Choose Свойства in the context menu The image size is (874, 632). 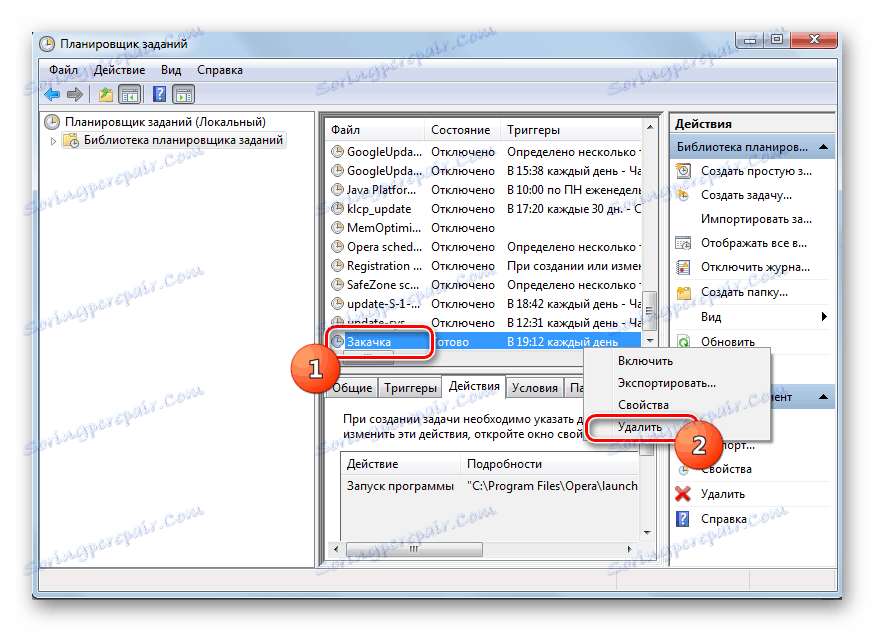click(677, 405)
